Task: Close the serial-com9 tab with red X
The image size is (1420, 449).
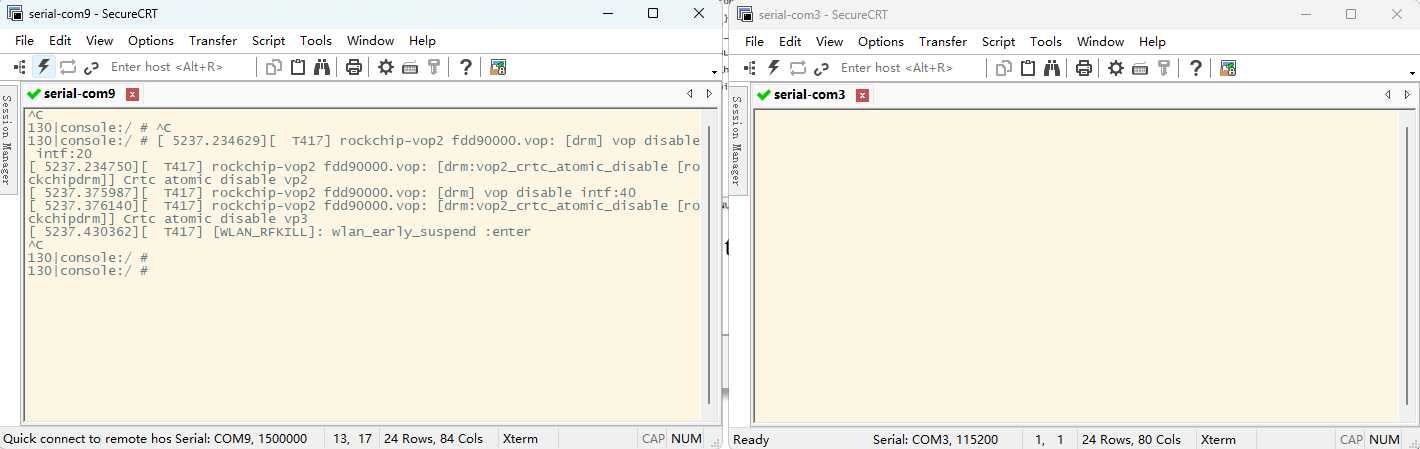Action: tap(132, 94)
